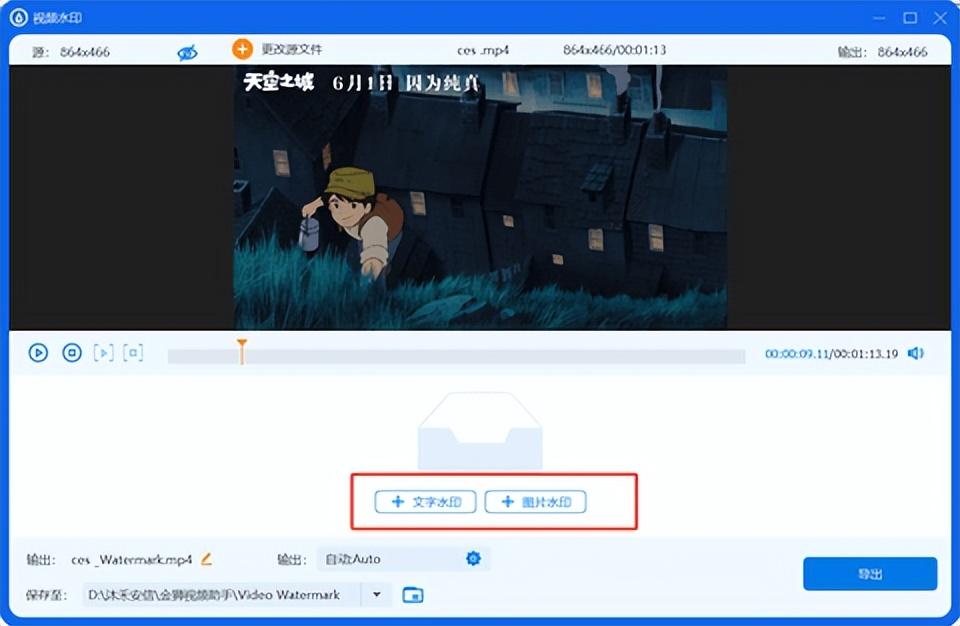Screen dimensions: 960x626
Task: Add a text watermark (文字水印)
Action: (x=426, y=502)
